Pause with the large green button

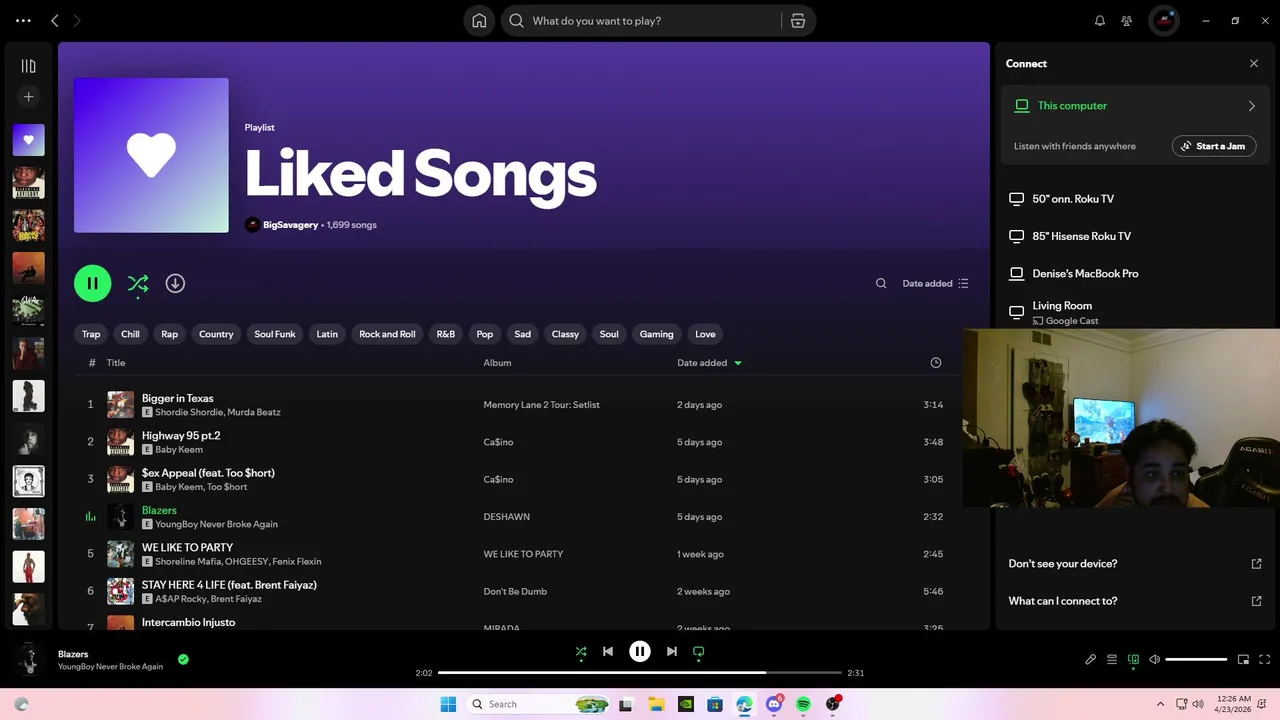click(x=92, y=283)
